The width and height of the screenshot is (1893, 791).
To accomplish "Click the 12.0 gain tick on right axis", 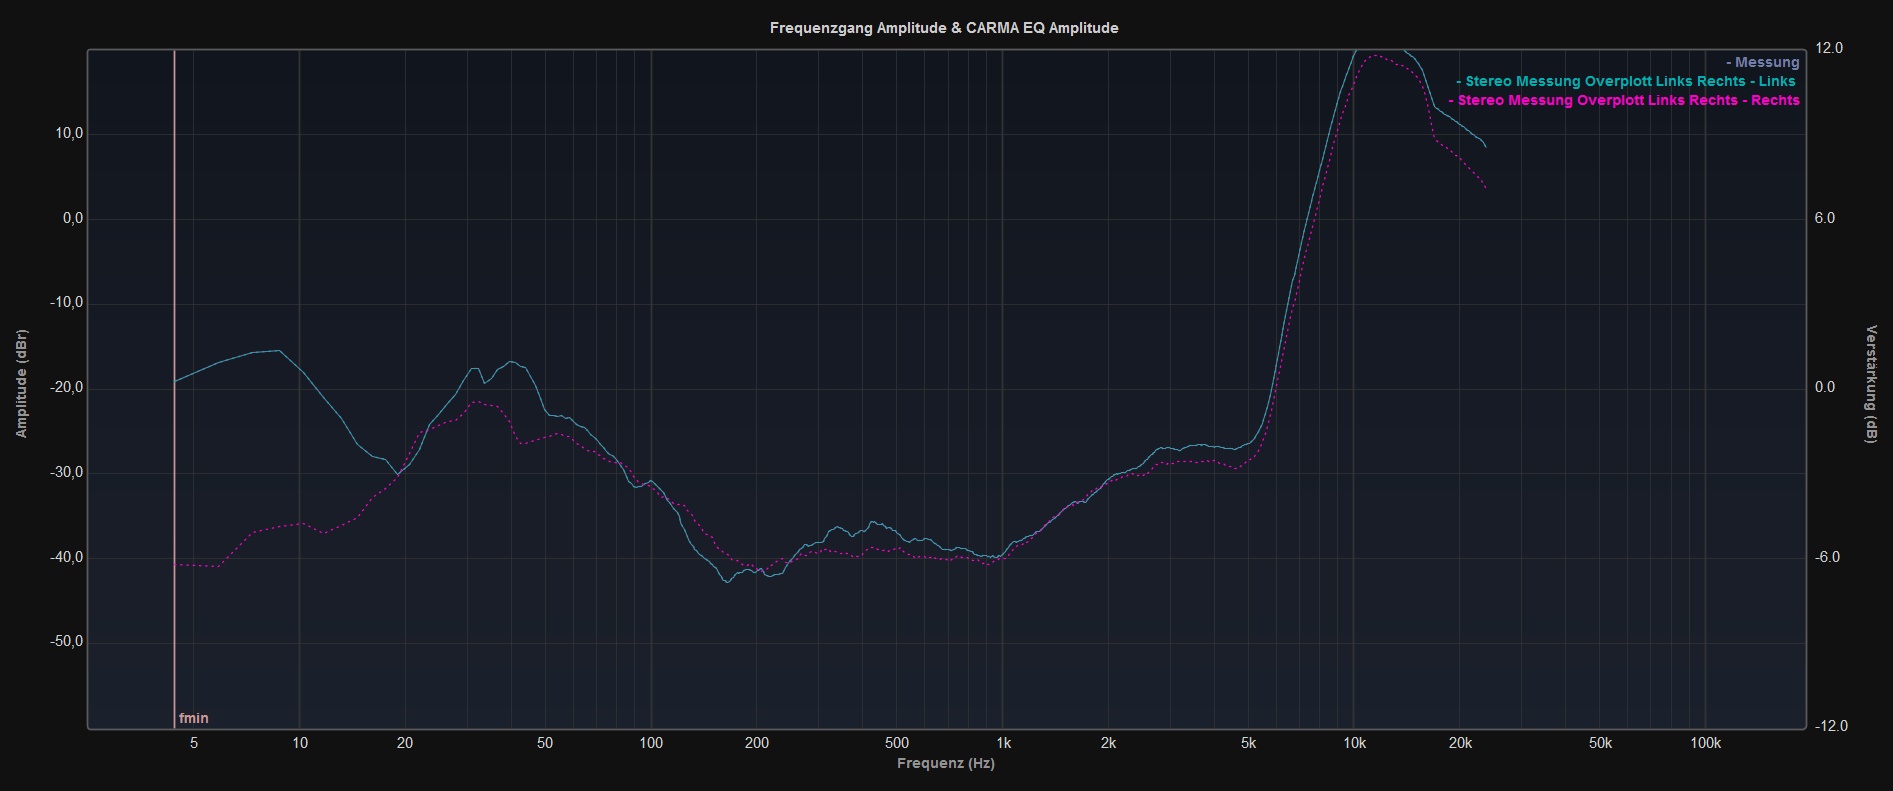I will click(1829, 48).
